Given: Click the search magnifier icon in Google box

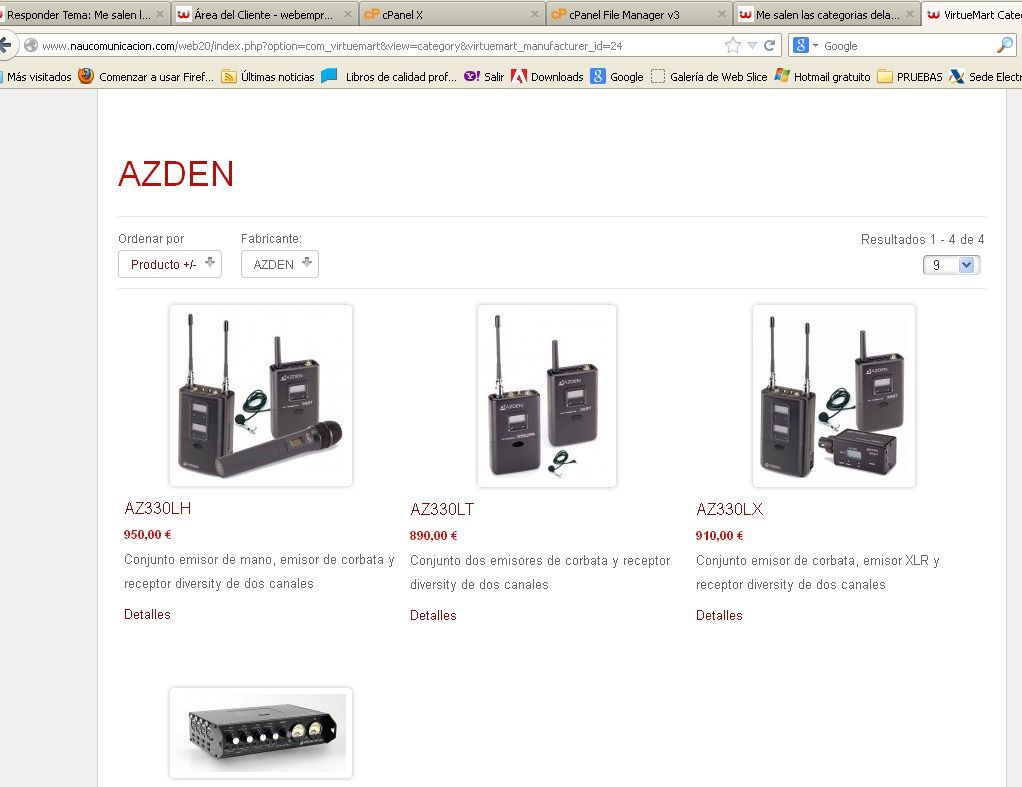Looking at the screenshot, I should (1005, 46).
